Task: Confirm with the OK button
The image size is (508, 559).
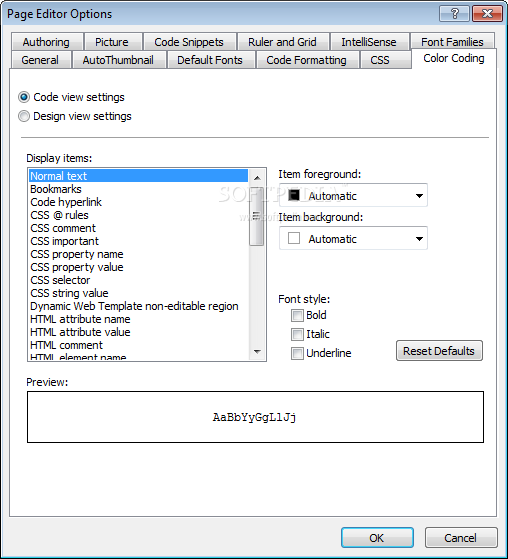Action: [x=377, y=538]
